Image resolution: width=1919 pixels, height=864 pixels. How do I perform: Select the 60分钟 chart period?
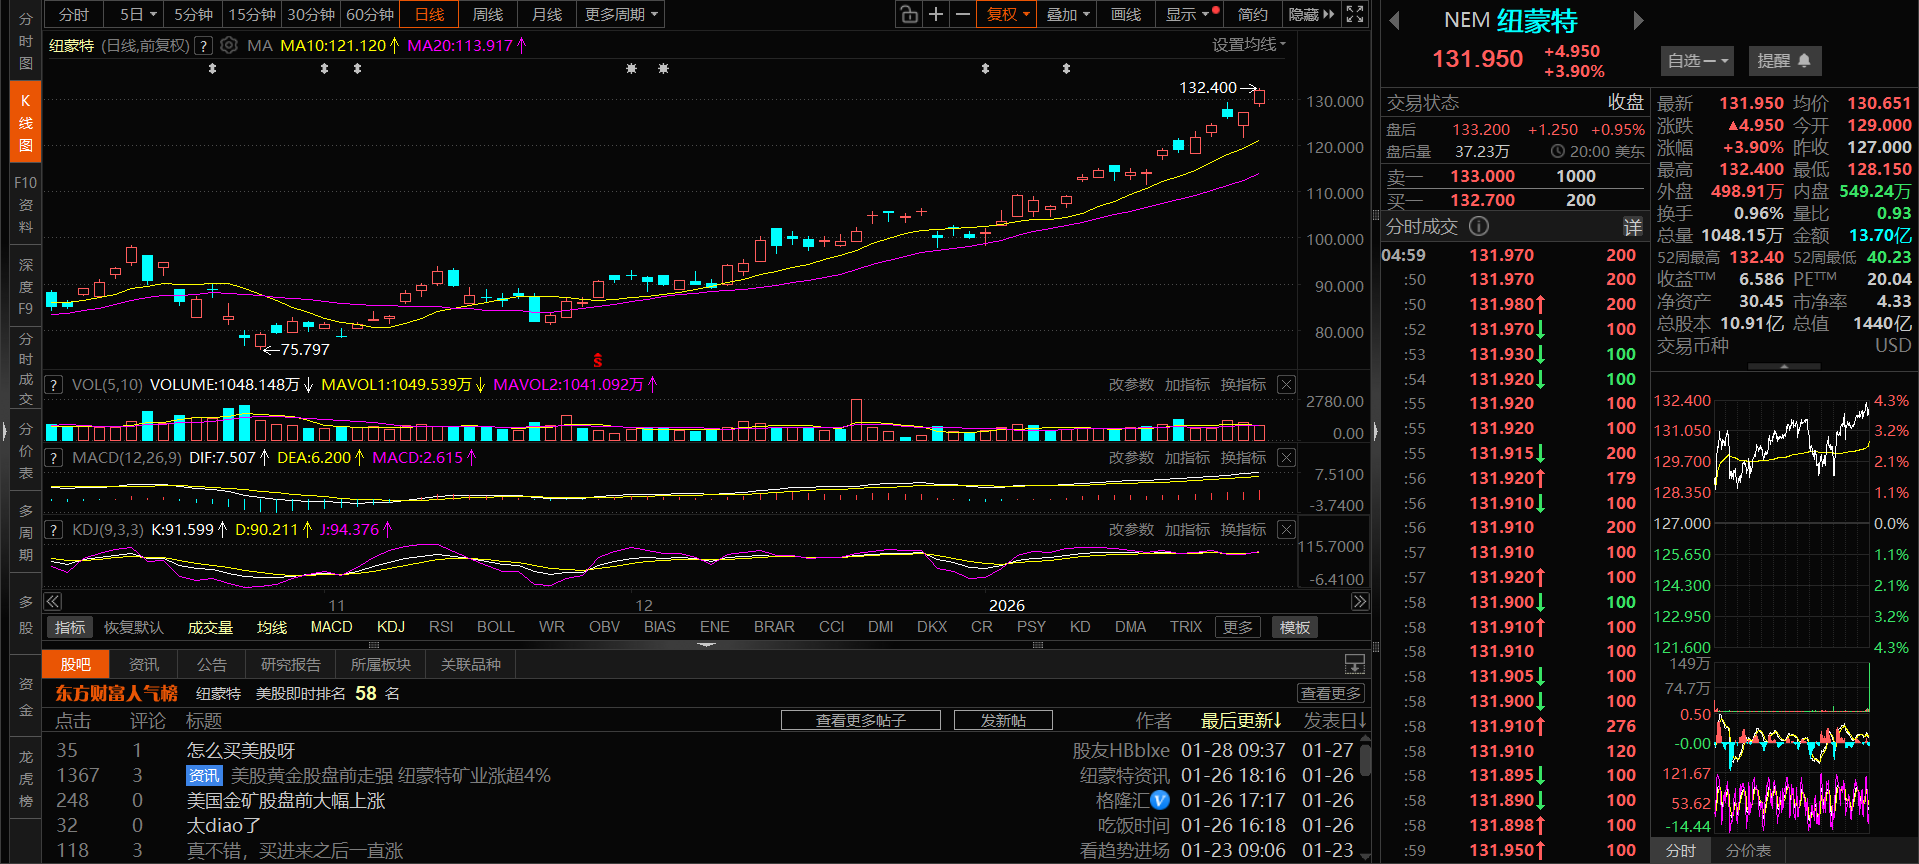(x=370, y=14)
